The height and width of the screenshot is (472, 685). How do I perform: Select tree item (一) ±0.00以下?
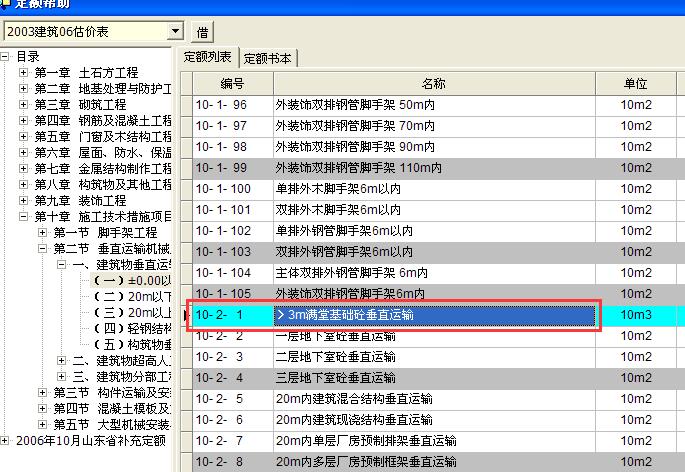[x=131, y=281]
